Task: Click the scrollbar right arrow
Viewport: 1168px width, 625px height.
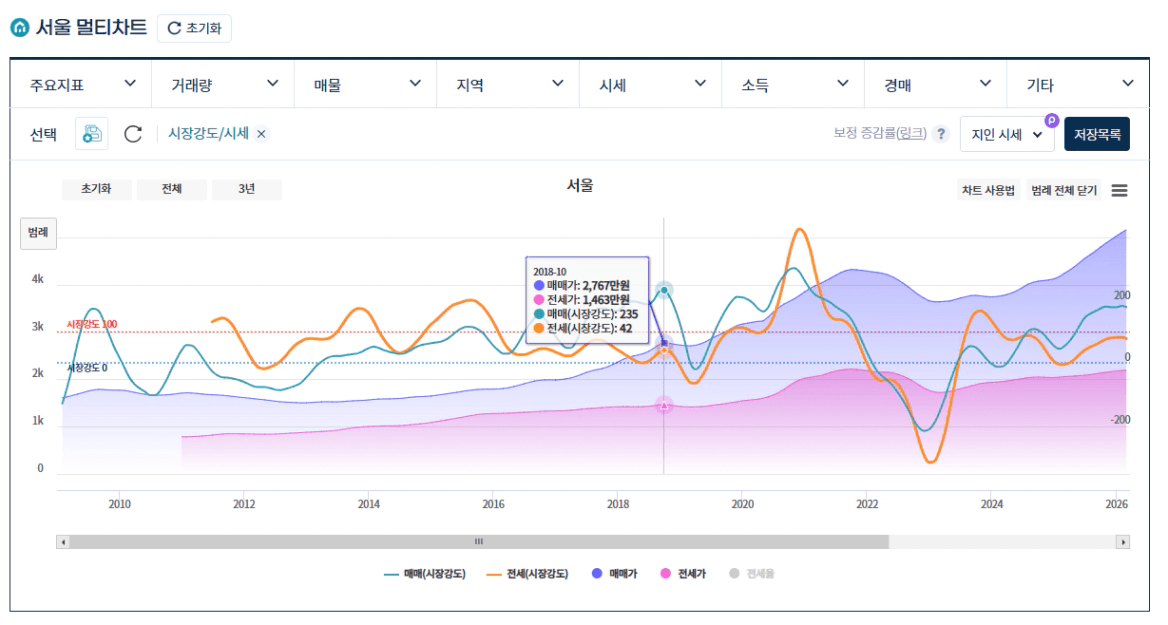Action: [x=1123, y=542]
